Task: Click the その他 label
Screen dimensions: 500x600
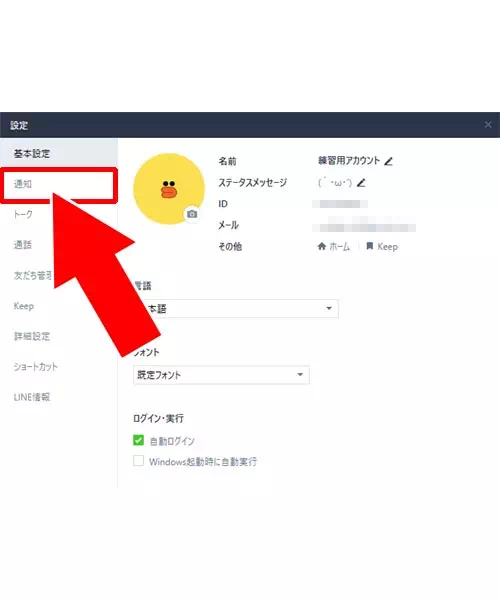Action: pos(230,246)
